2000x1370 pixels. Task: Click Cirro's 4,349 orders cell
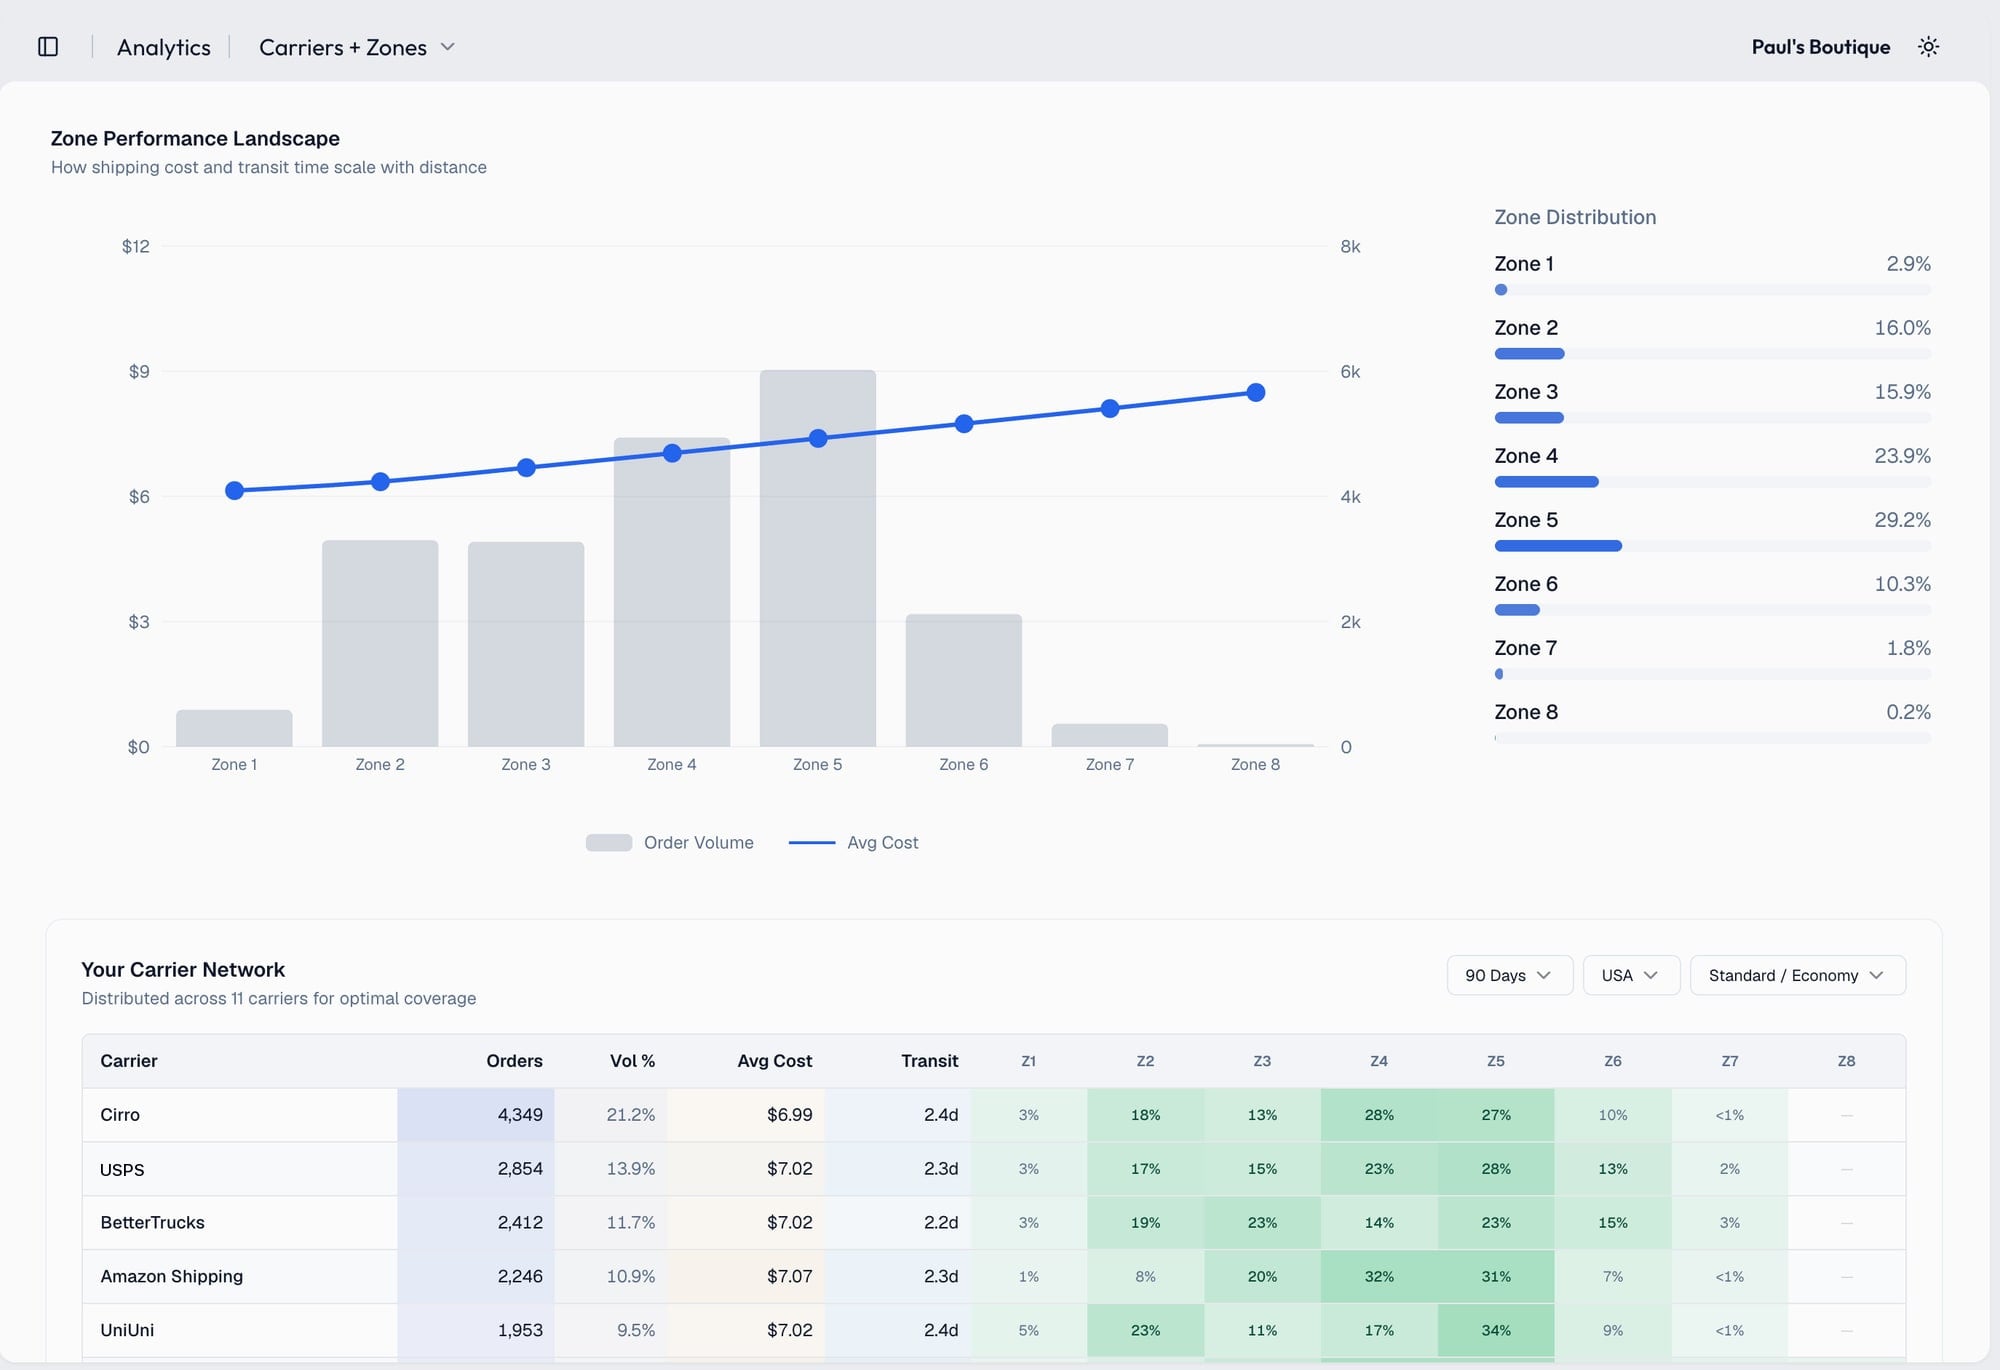pyautogui.click(x=476, y=1115)
